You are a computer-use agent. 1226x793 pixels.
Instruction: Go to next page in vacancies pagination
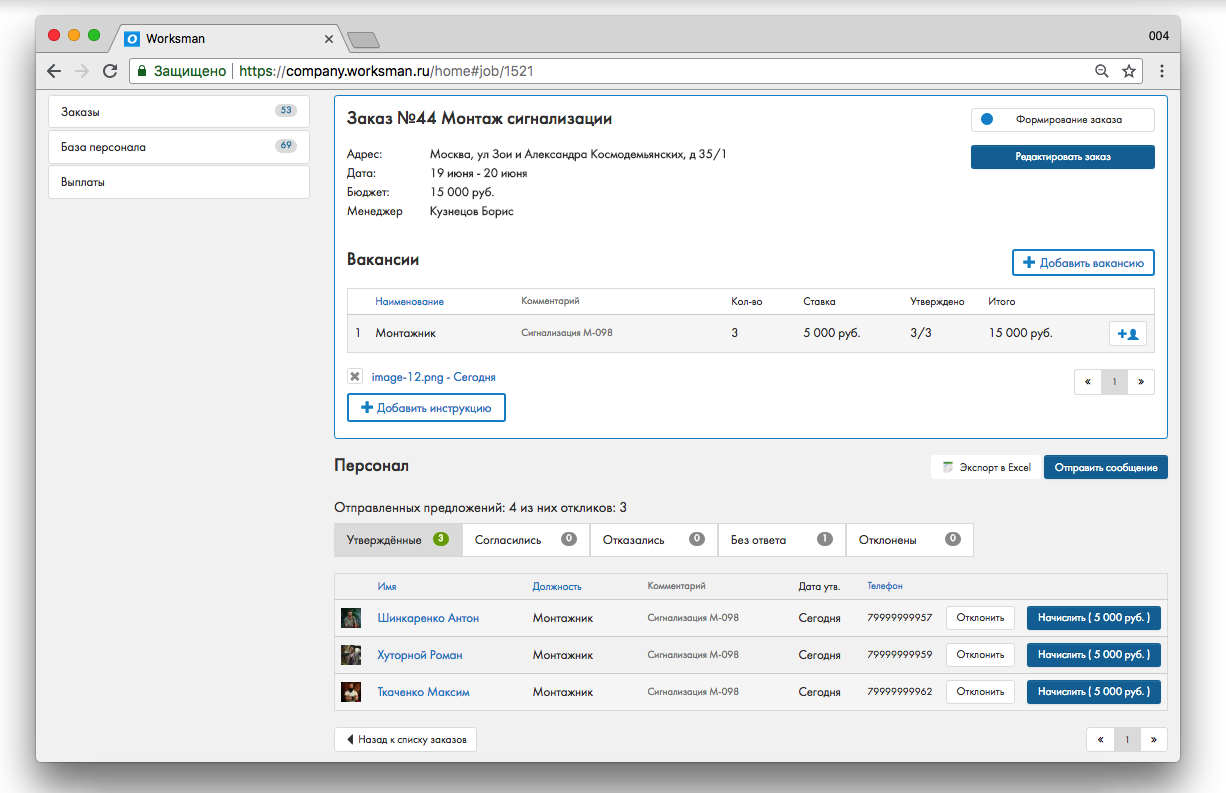click(x=1141, y=382)
